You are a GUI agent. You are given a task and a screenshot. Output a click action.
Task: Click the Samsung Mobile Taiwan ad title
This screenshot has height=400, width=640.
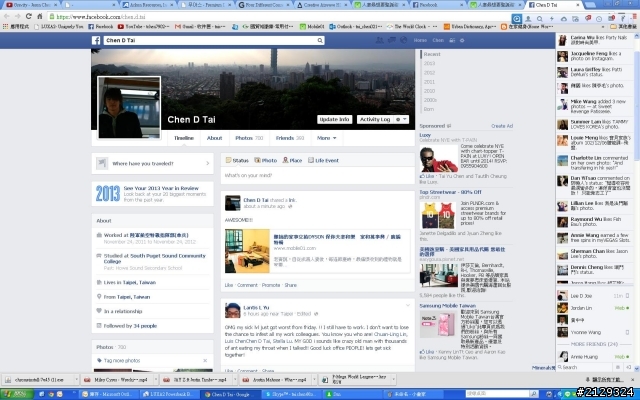click(448, 306)
